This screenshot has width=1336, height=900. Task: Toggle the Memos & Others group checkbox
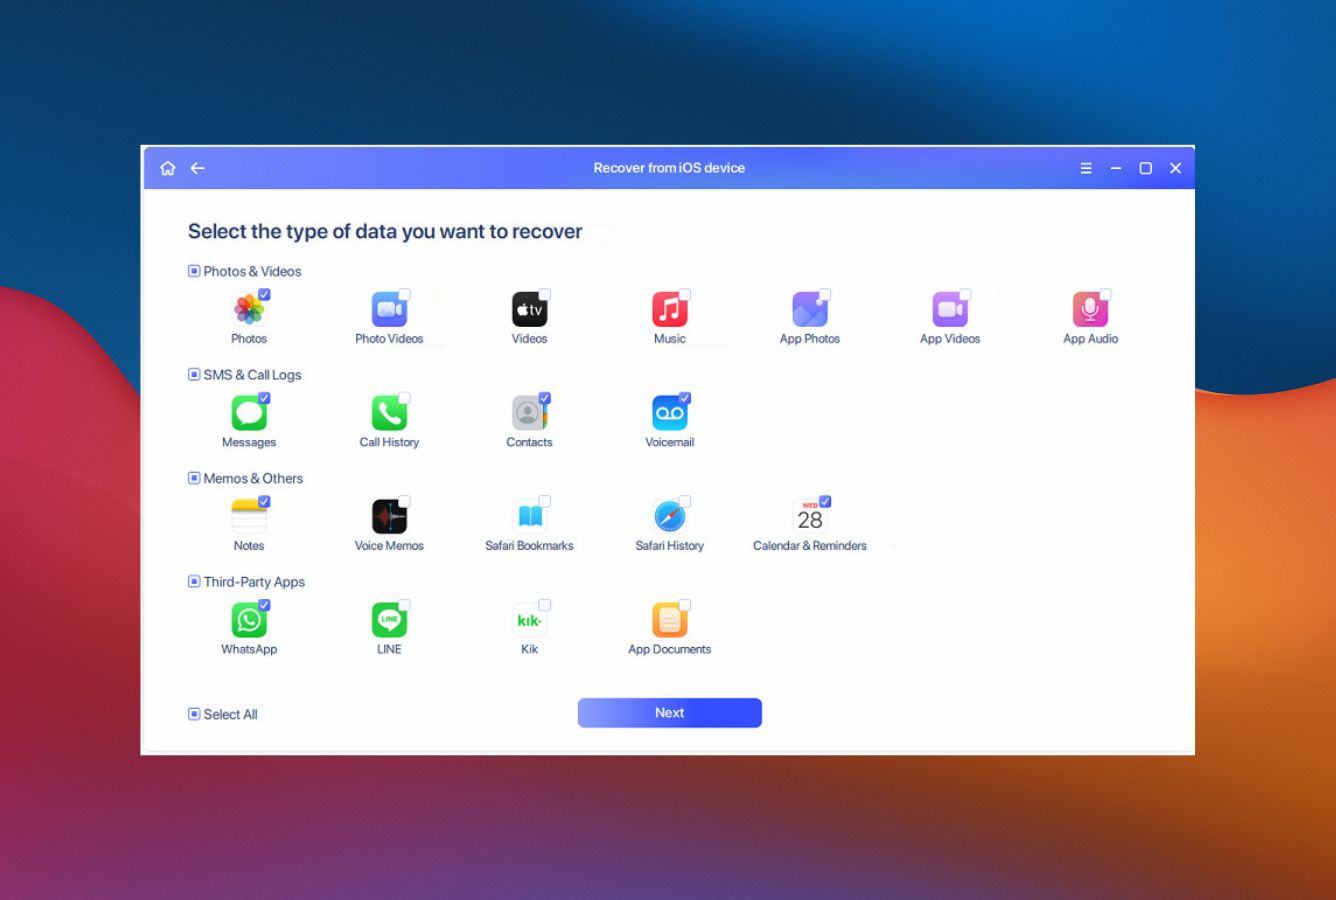pyautogui.click(x=194, y=478)
